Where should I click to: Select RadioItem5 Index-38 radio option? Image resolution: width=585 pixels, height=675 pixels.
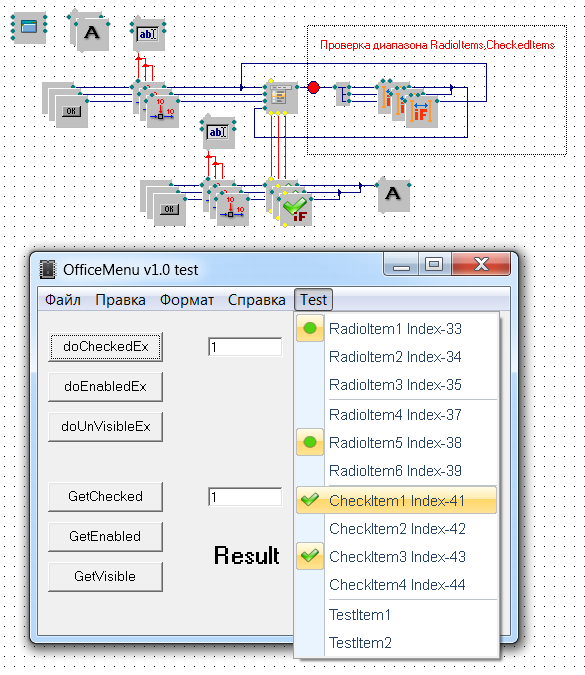[396, 443]
